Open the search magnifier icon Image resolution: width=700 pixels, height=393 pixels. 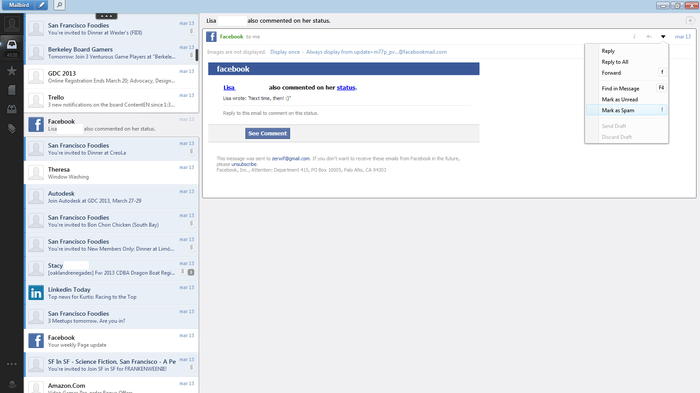(59, 5)
